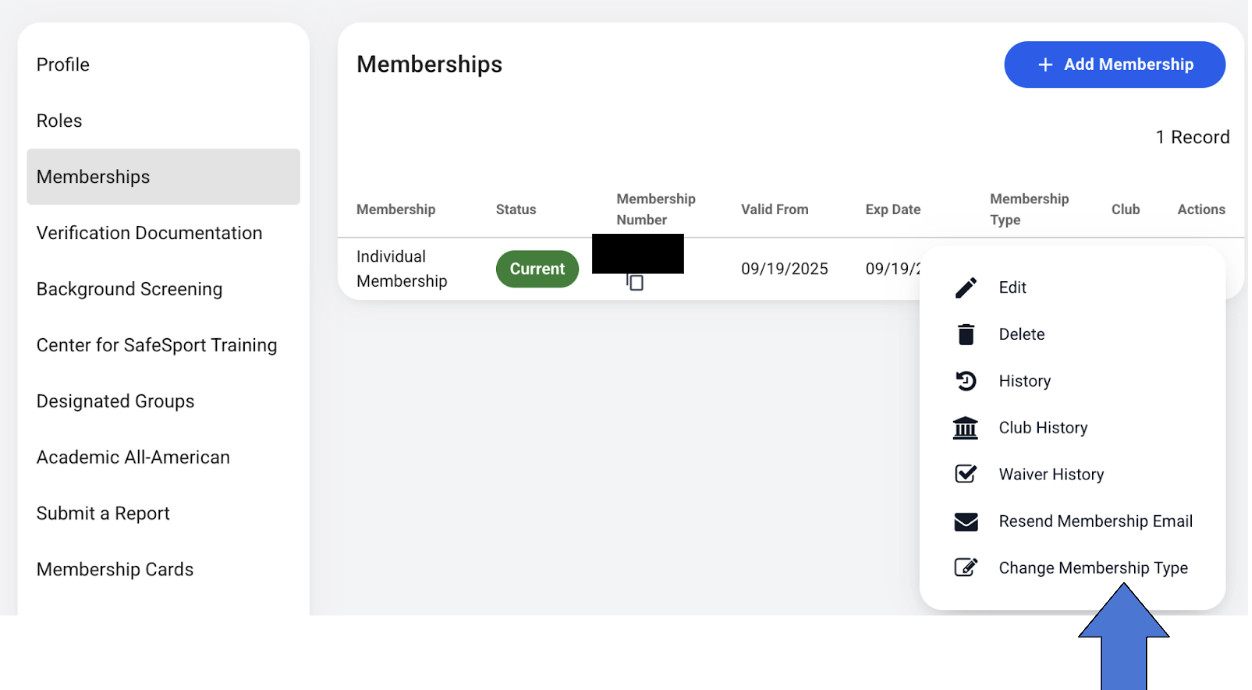Click the Change Membership Type edit icon
Image resolution: width=1252 pixels, height=690 pixels.
[966, 568]
